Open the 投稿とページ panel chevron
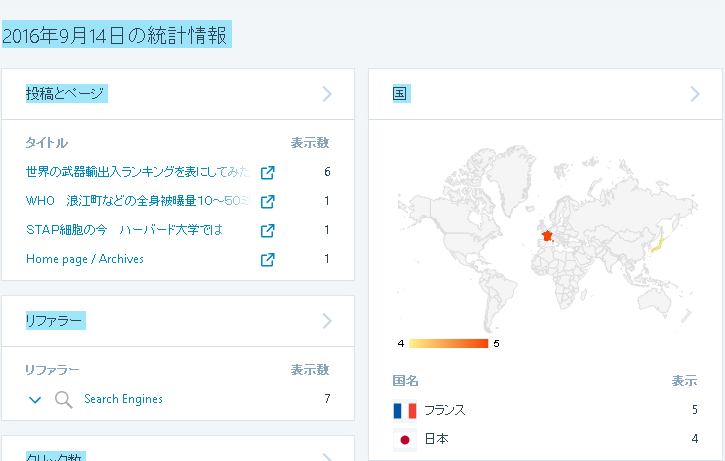The width and height of the screenshot is (725, 461). [327, 94]
